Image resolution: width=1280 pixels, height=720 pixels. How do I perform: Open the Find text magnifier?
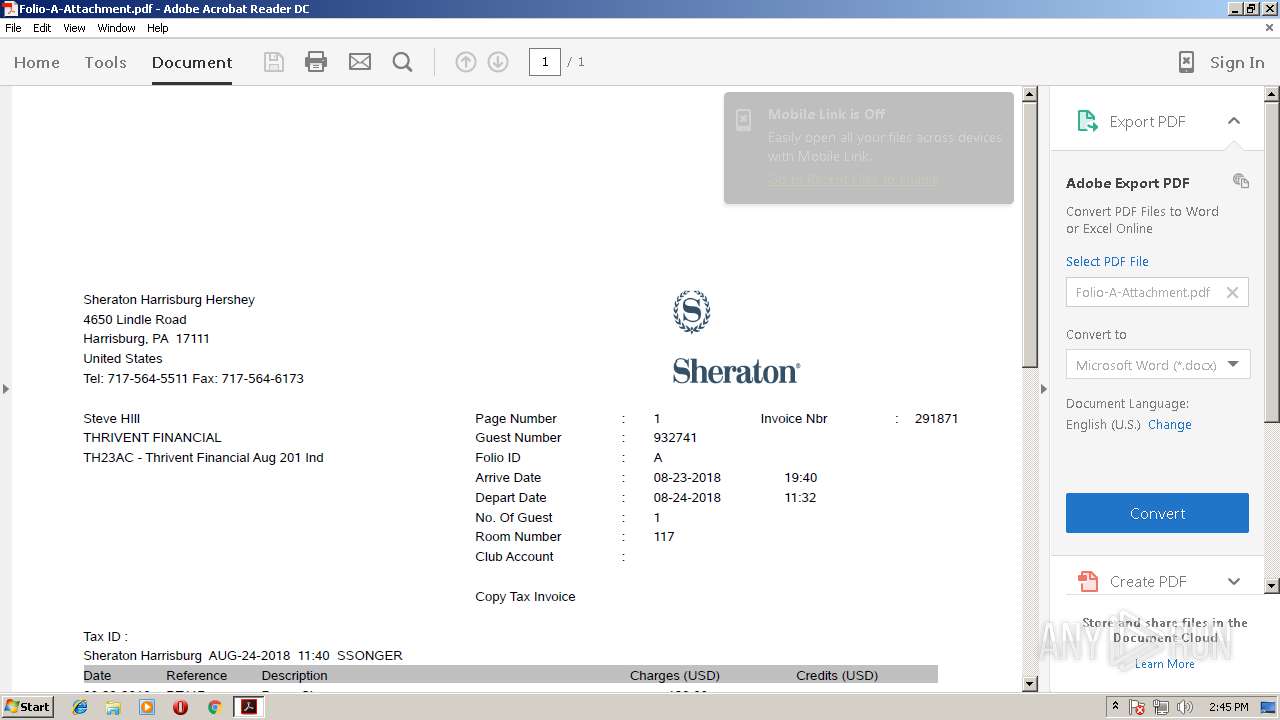pyautogui.click(x=403, y=62)
